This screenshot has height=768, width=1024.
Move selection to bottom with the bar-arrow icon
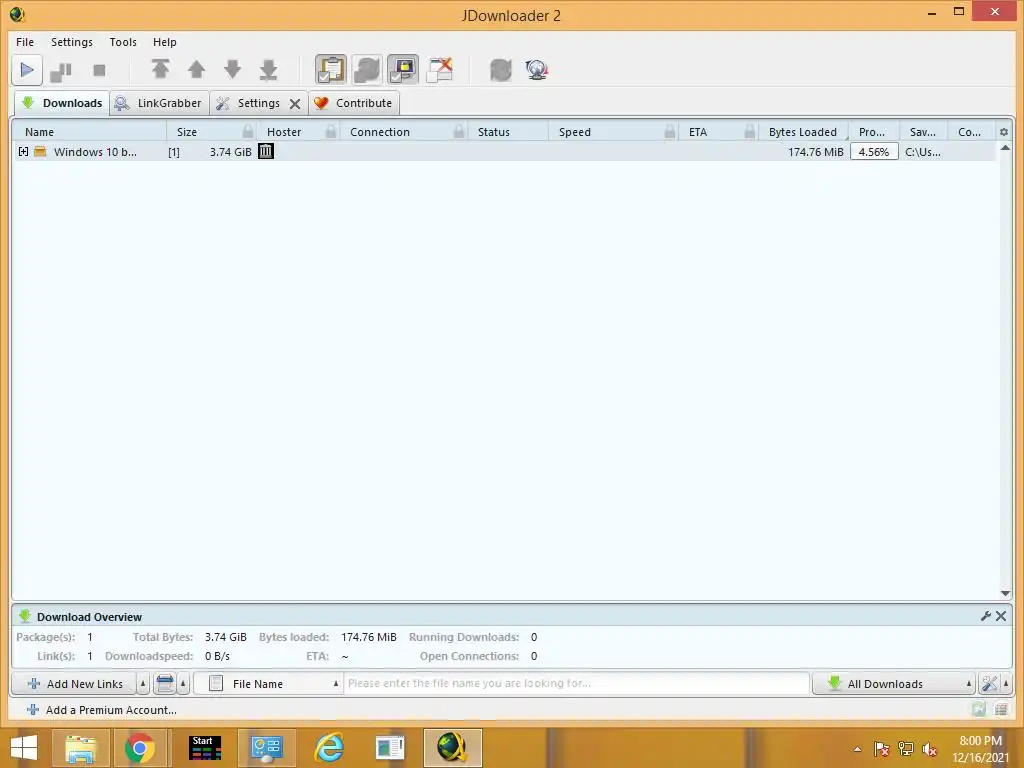tap(268, 69)
